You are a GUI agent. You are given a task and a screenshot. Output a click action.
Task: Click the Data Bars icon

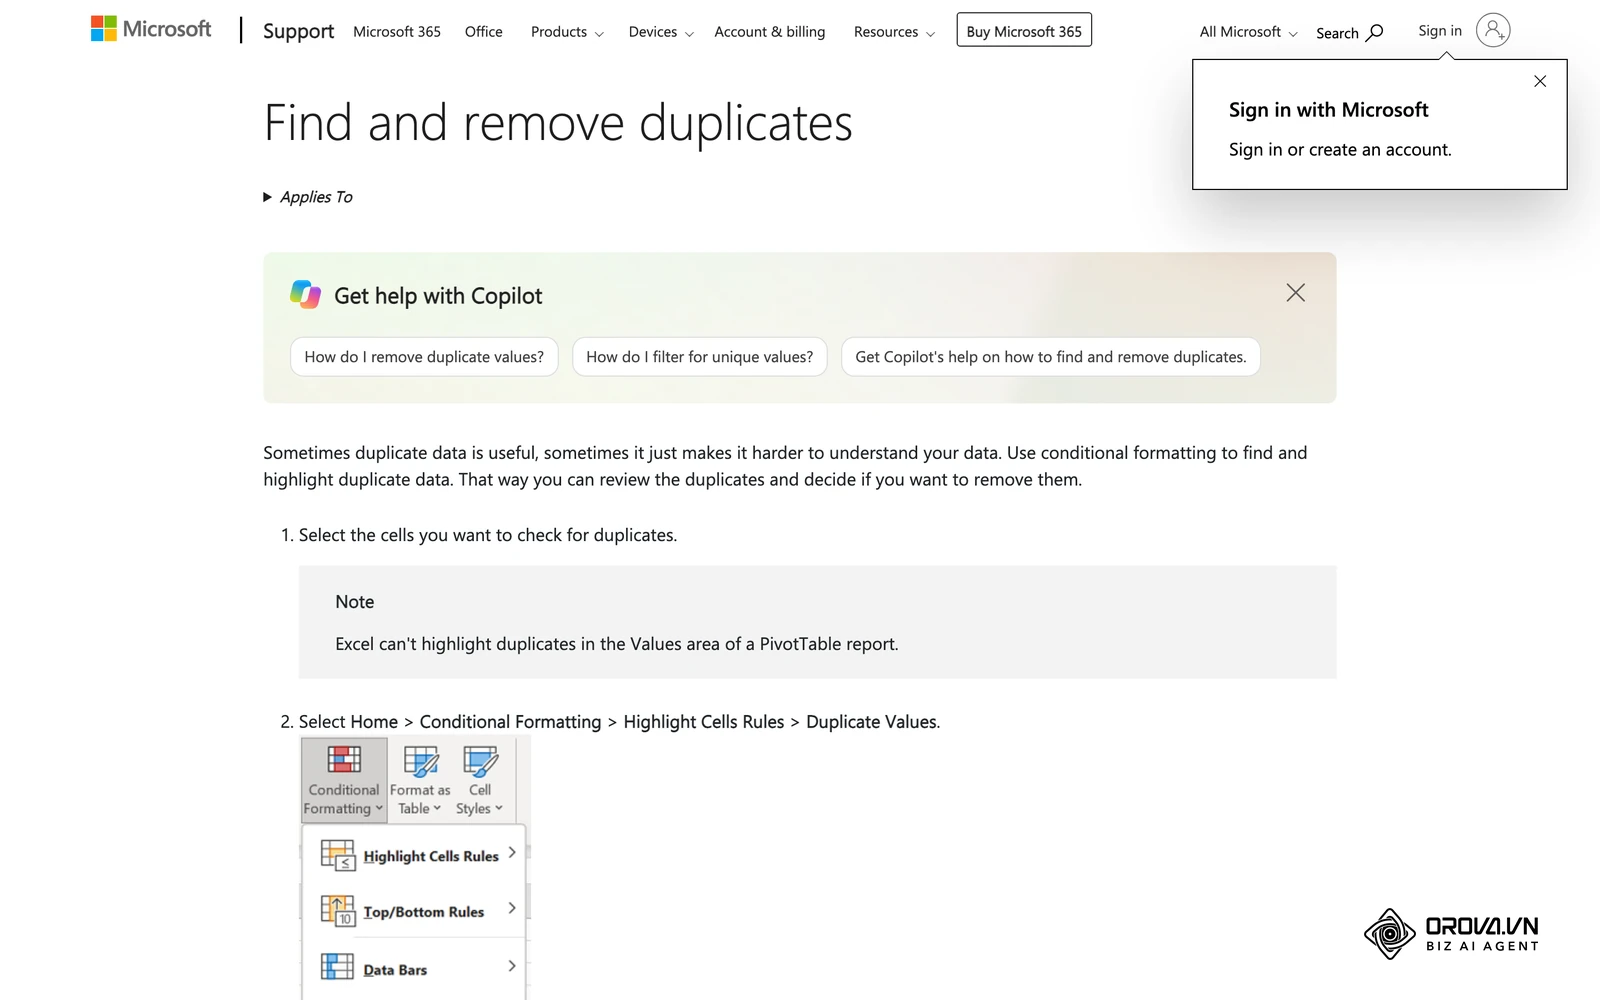point(338,967)
